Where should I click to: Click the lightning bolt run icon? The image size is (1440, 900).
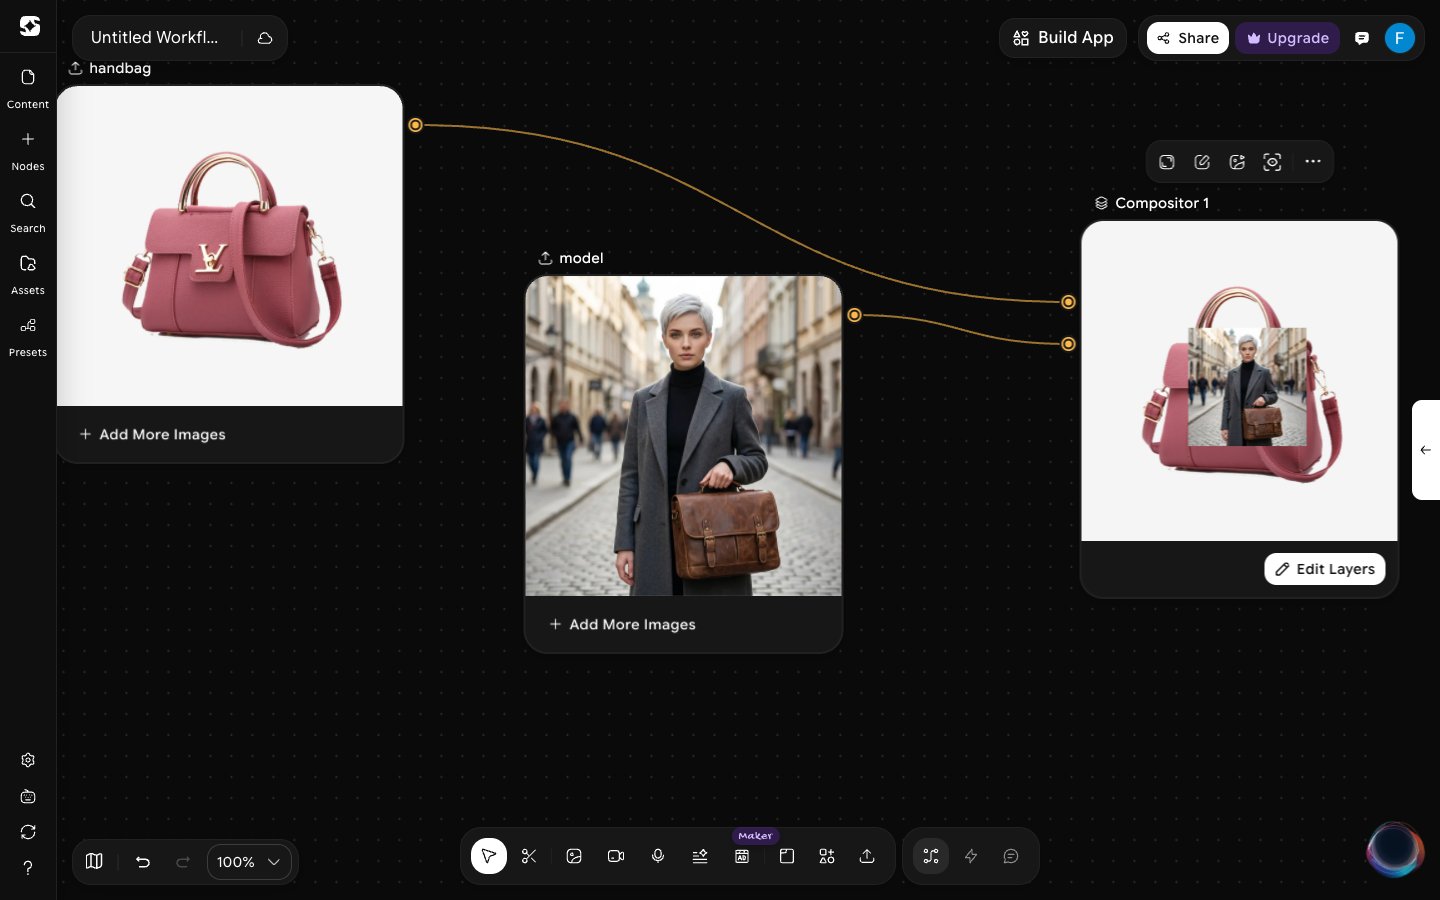(x=971, y=856)
